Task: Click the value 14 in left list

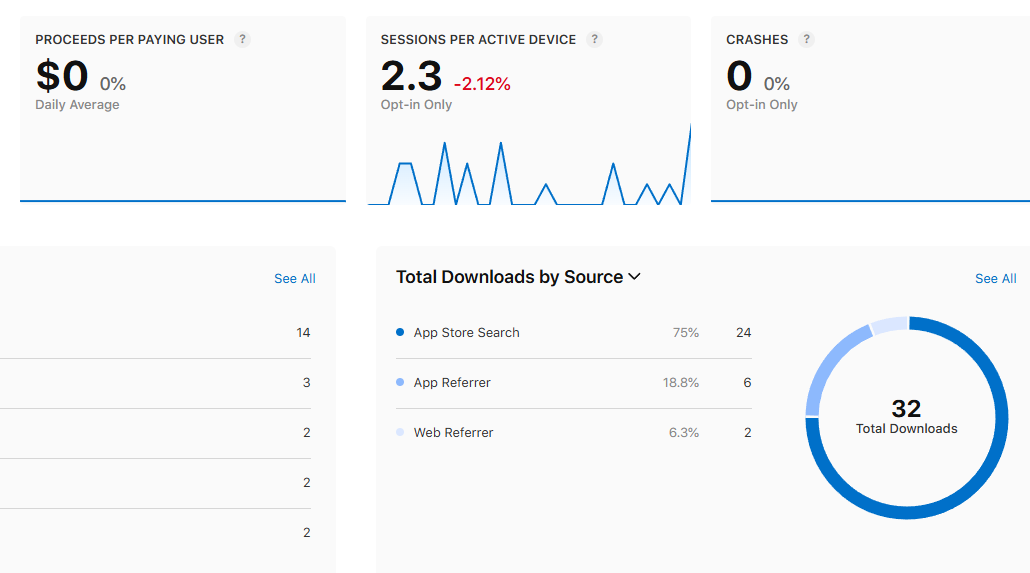Action: tap(303, 332)
